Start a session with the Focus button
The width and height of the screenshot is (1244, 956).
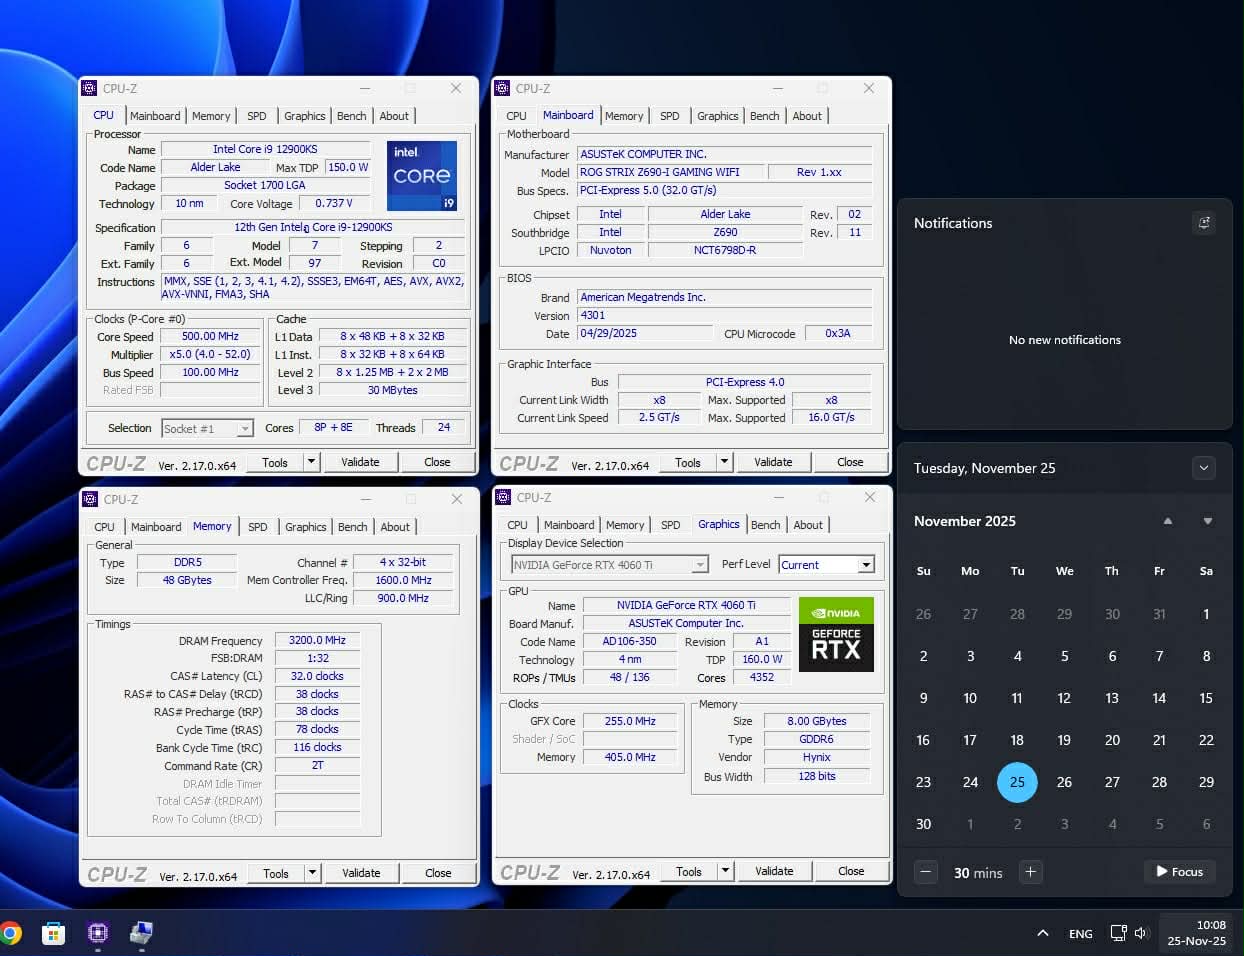click(x=1179, y=872)
